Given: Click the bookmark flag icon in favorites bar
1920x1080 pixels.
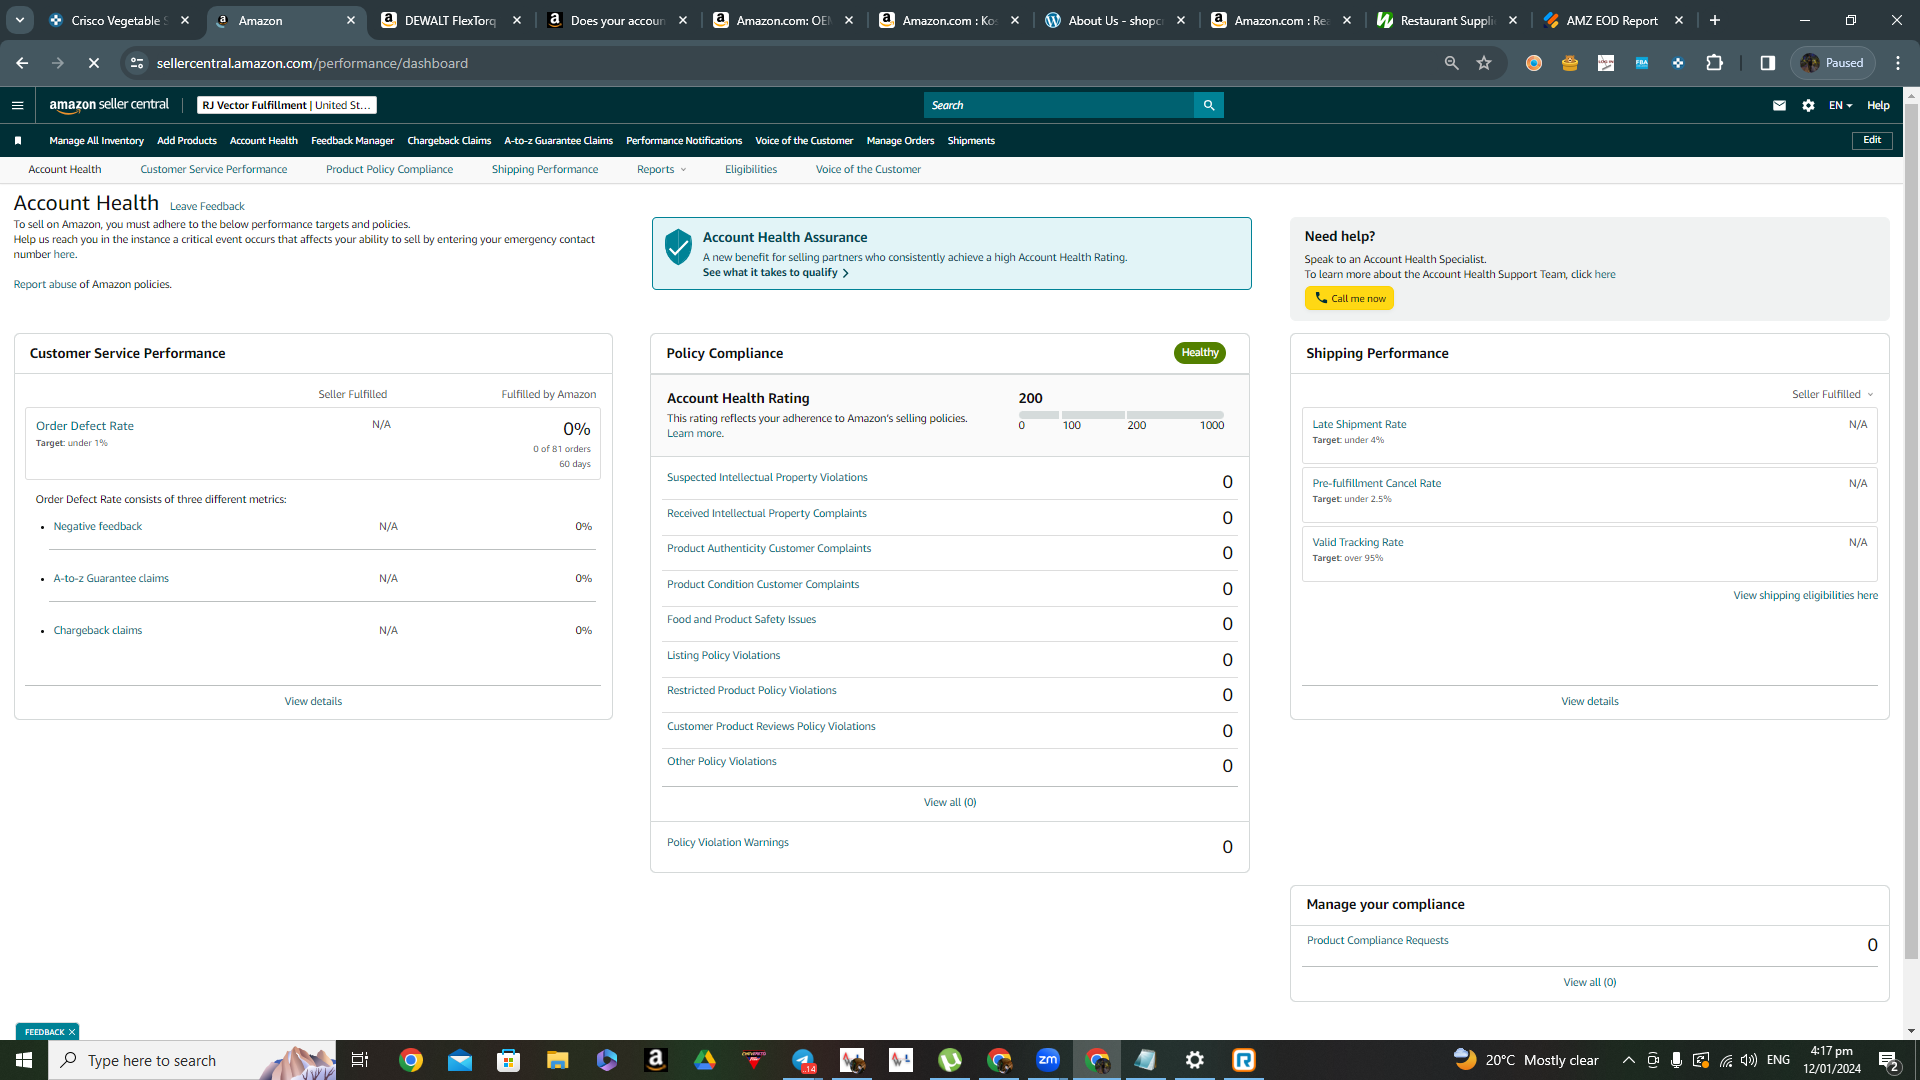Looking at the screenshot, I should 18,141.
